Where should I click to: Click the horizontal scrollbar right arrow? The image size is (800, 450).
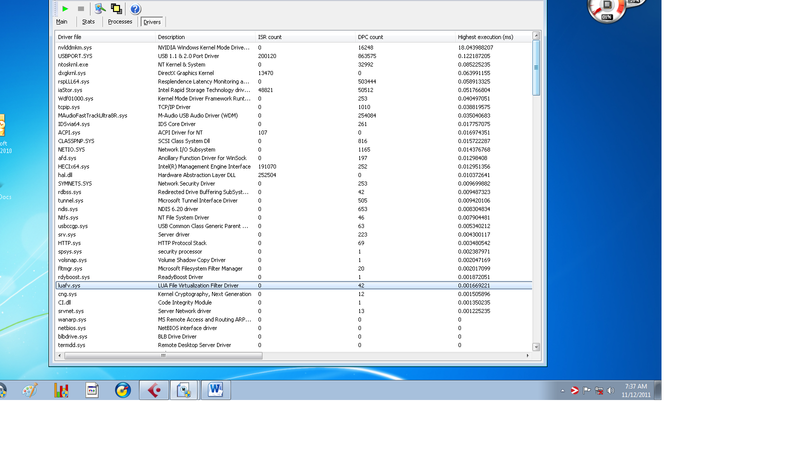click(528, 355)
